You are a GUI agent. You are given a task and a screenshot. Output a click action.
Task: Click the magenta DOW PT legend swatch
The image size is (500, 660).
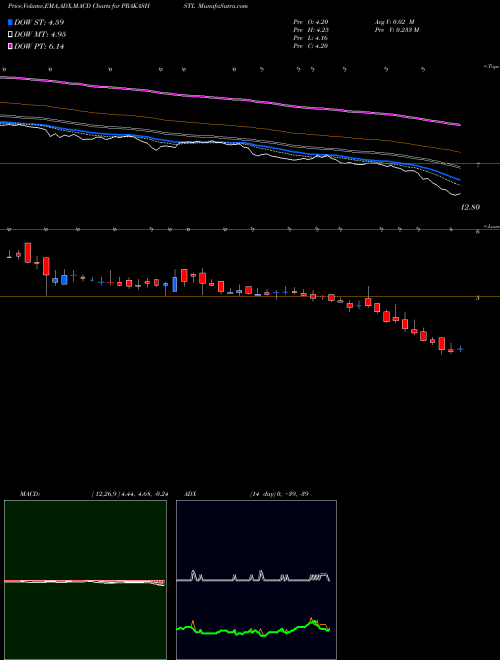coord(11,47)
